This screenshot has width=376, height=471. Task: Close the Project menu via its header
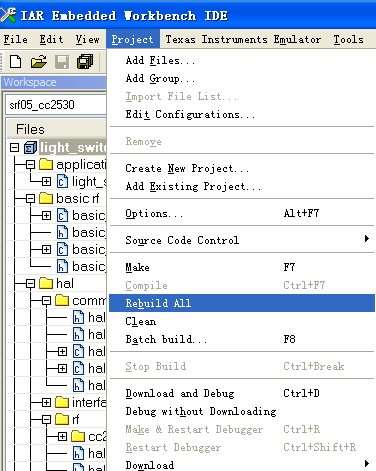[133, 39]
